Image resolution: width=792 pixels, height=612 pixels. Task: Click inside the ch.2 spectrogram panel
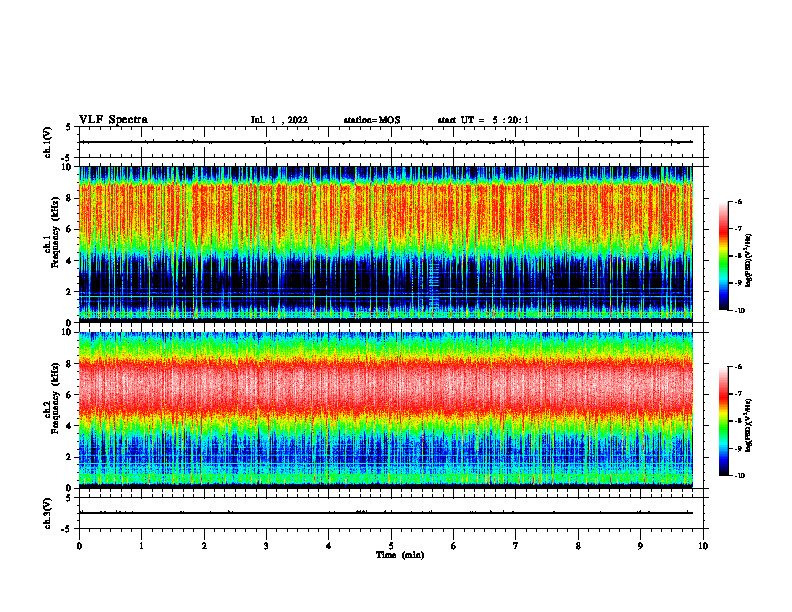(x=386, y=410)
